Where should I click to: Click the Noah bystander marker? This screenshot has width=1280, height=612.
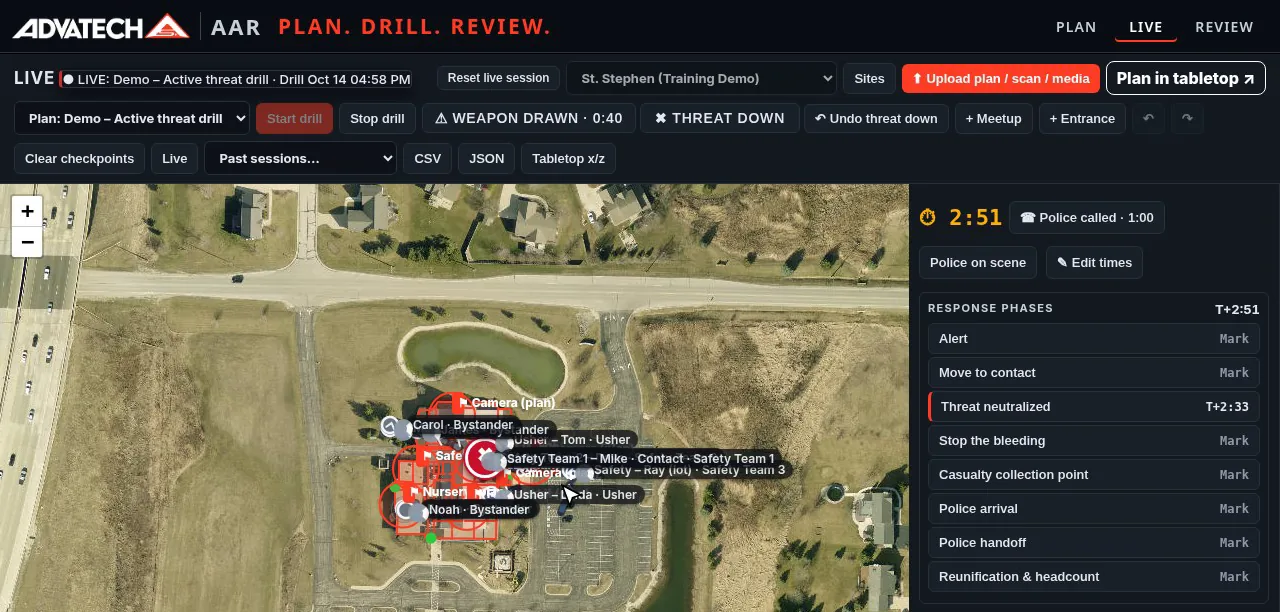point(408,511)
